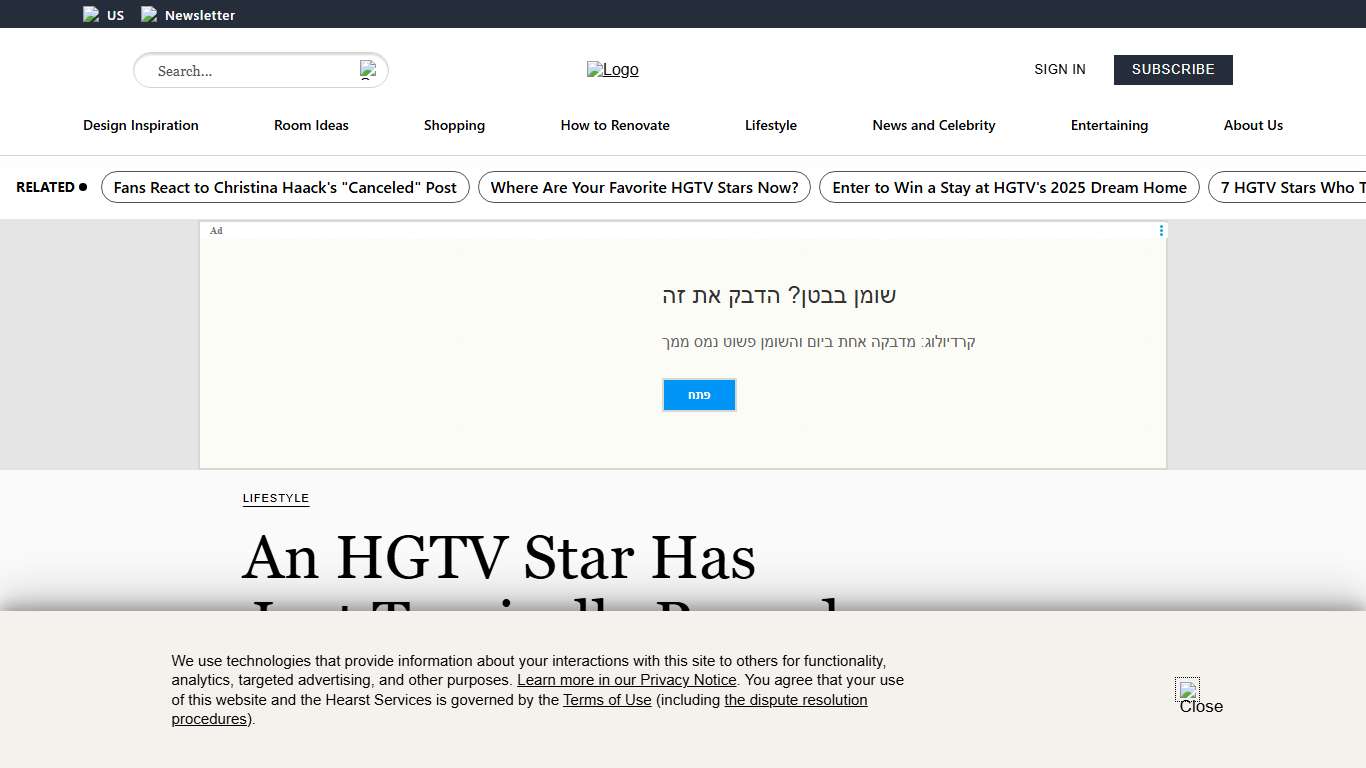Open Favorite HGTV Stars Now related article

tap(644, 188)
